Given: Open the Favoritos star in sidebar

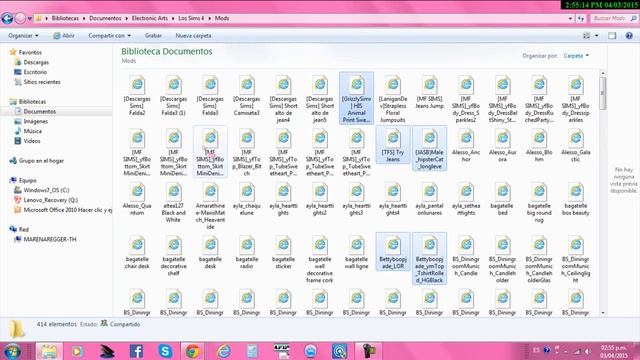Looking at the screenshot, I should pyautogui.click(x=13, y=52).
